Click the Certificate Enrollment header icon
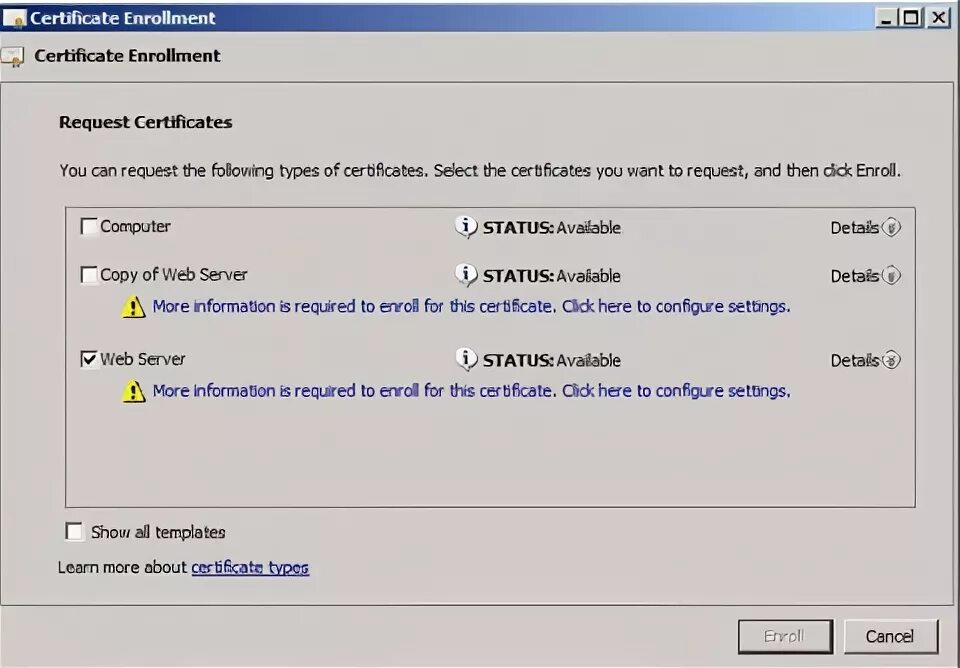The width and height of the screenshot is (960, 668). point(13,57)
